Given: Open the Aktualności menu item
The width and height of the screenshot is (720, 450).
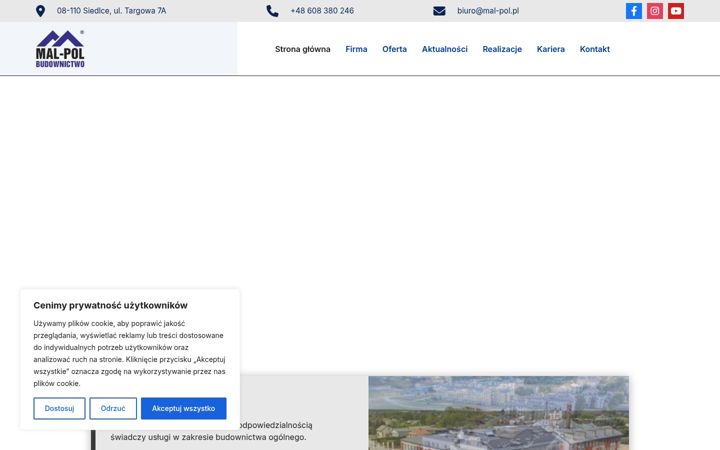Looking at the screenshot, I should [x=444, y=49].
